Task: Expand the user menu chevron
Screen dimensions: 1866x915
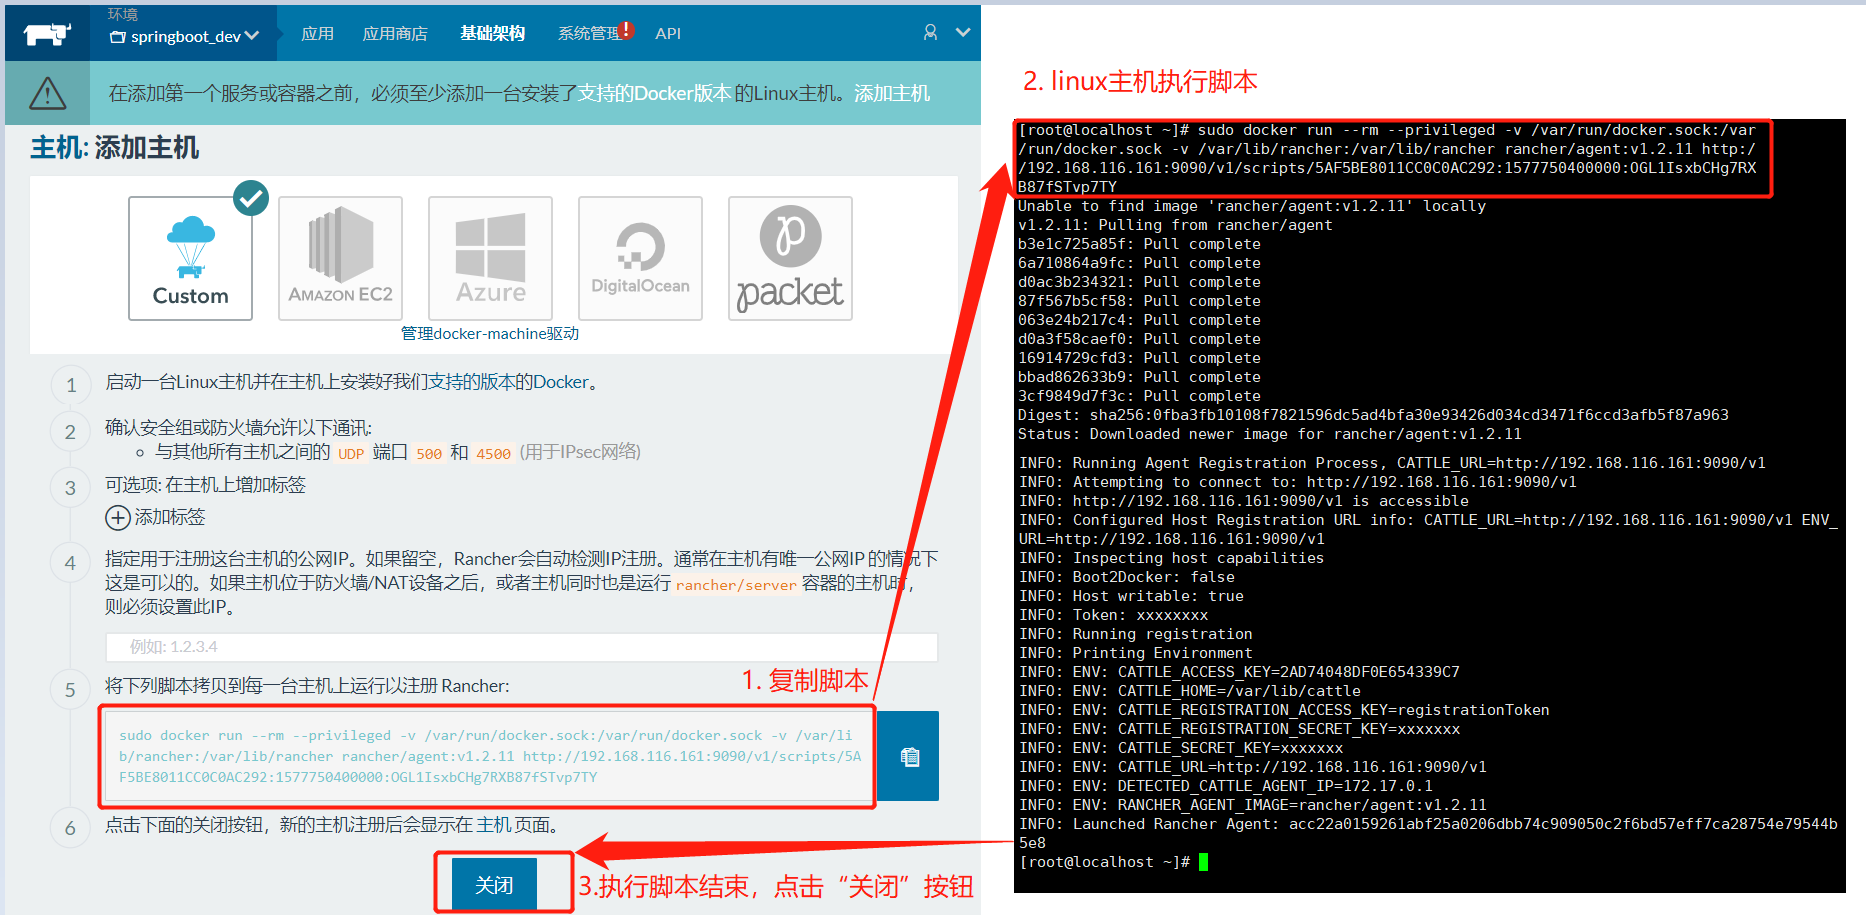Action: point(963,33)
